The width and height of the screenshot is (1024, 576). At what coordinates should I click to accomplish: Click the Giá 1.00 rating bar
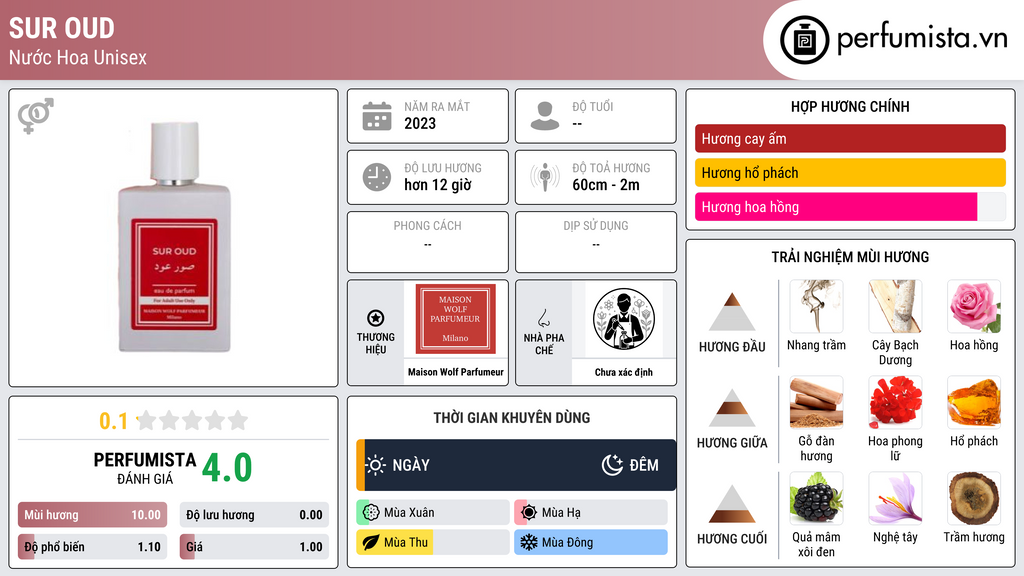click(254, 547)
